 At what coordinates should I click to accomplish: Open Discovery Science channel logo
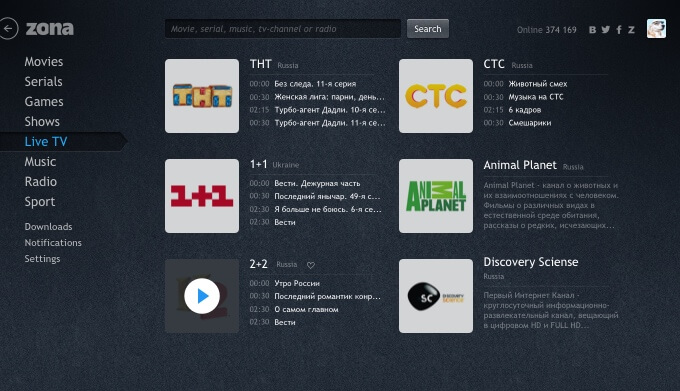click(436, 296)
